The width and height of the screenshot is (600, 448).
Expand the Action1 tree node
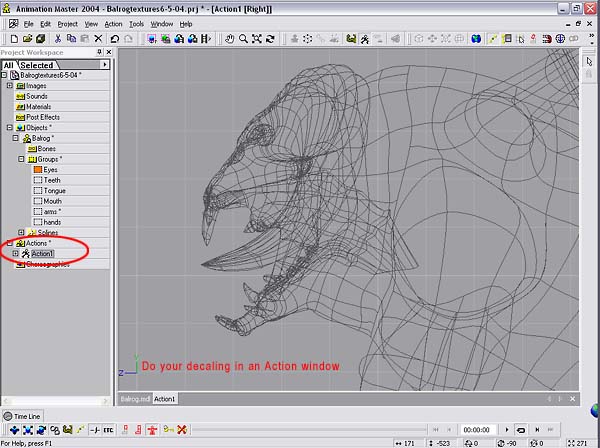coord(14,254)
